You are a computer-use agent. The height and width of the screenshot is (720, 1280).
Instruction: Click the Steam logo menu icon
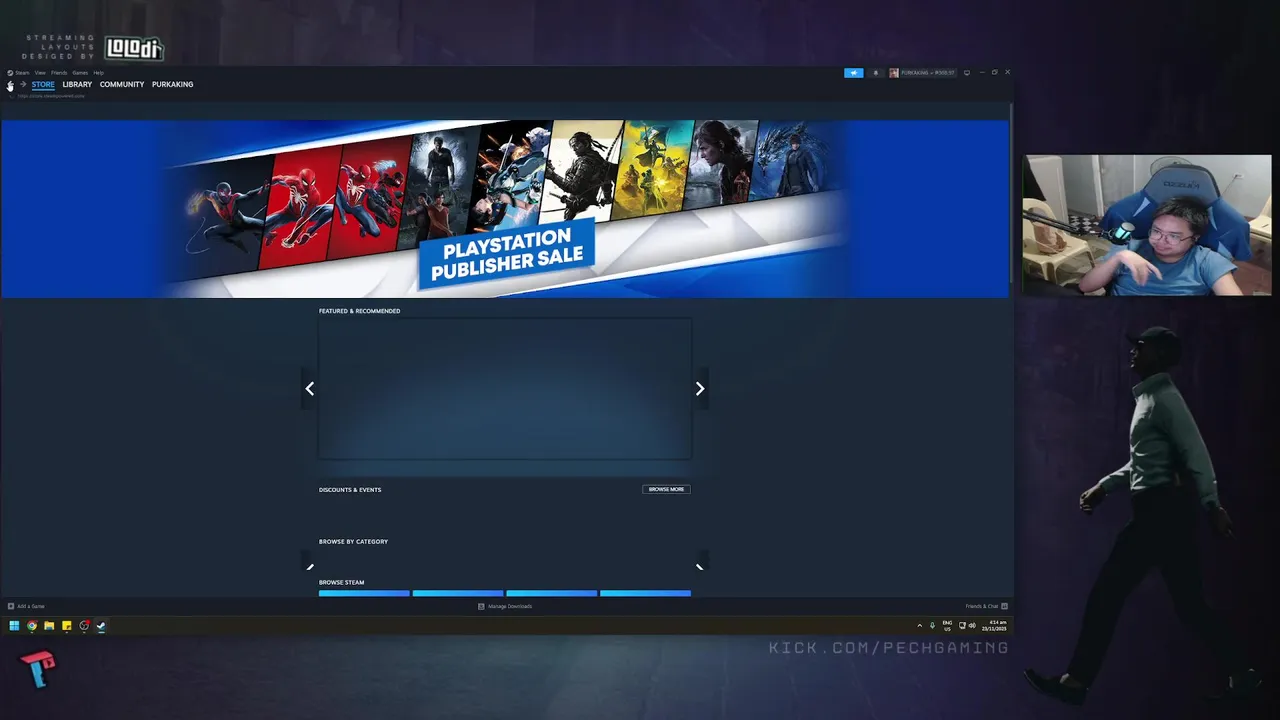(x=10, y=73)
